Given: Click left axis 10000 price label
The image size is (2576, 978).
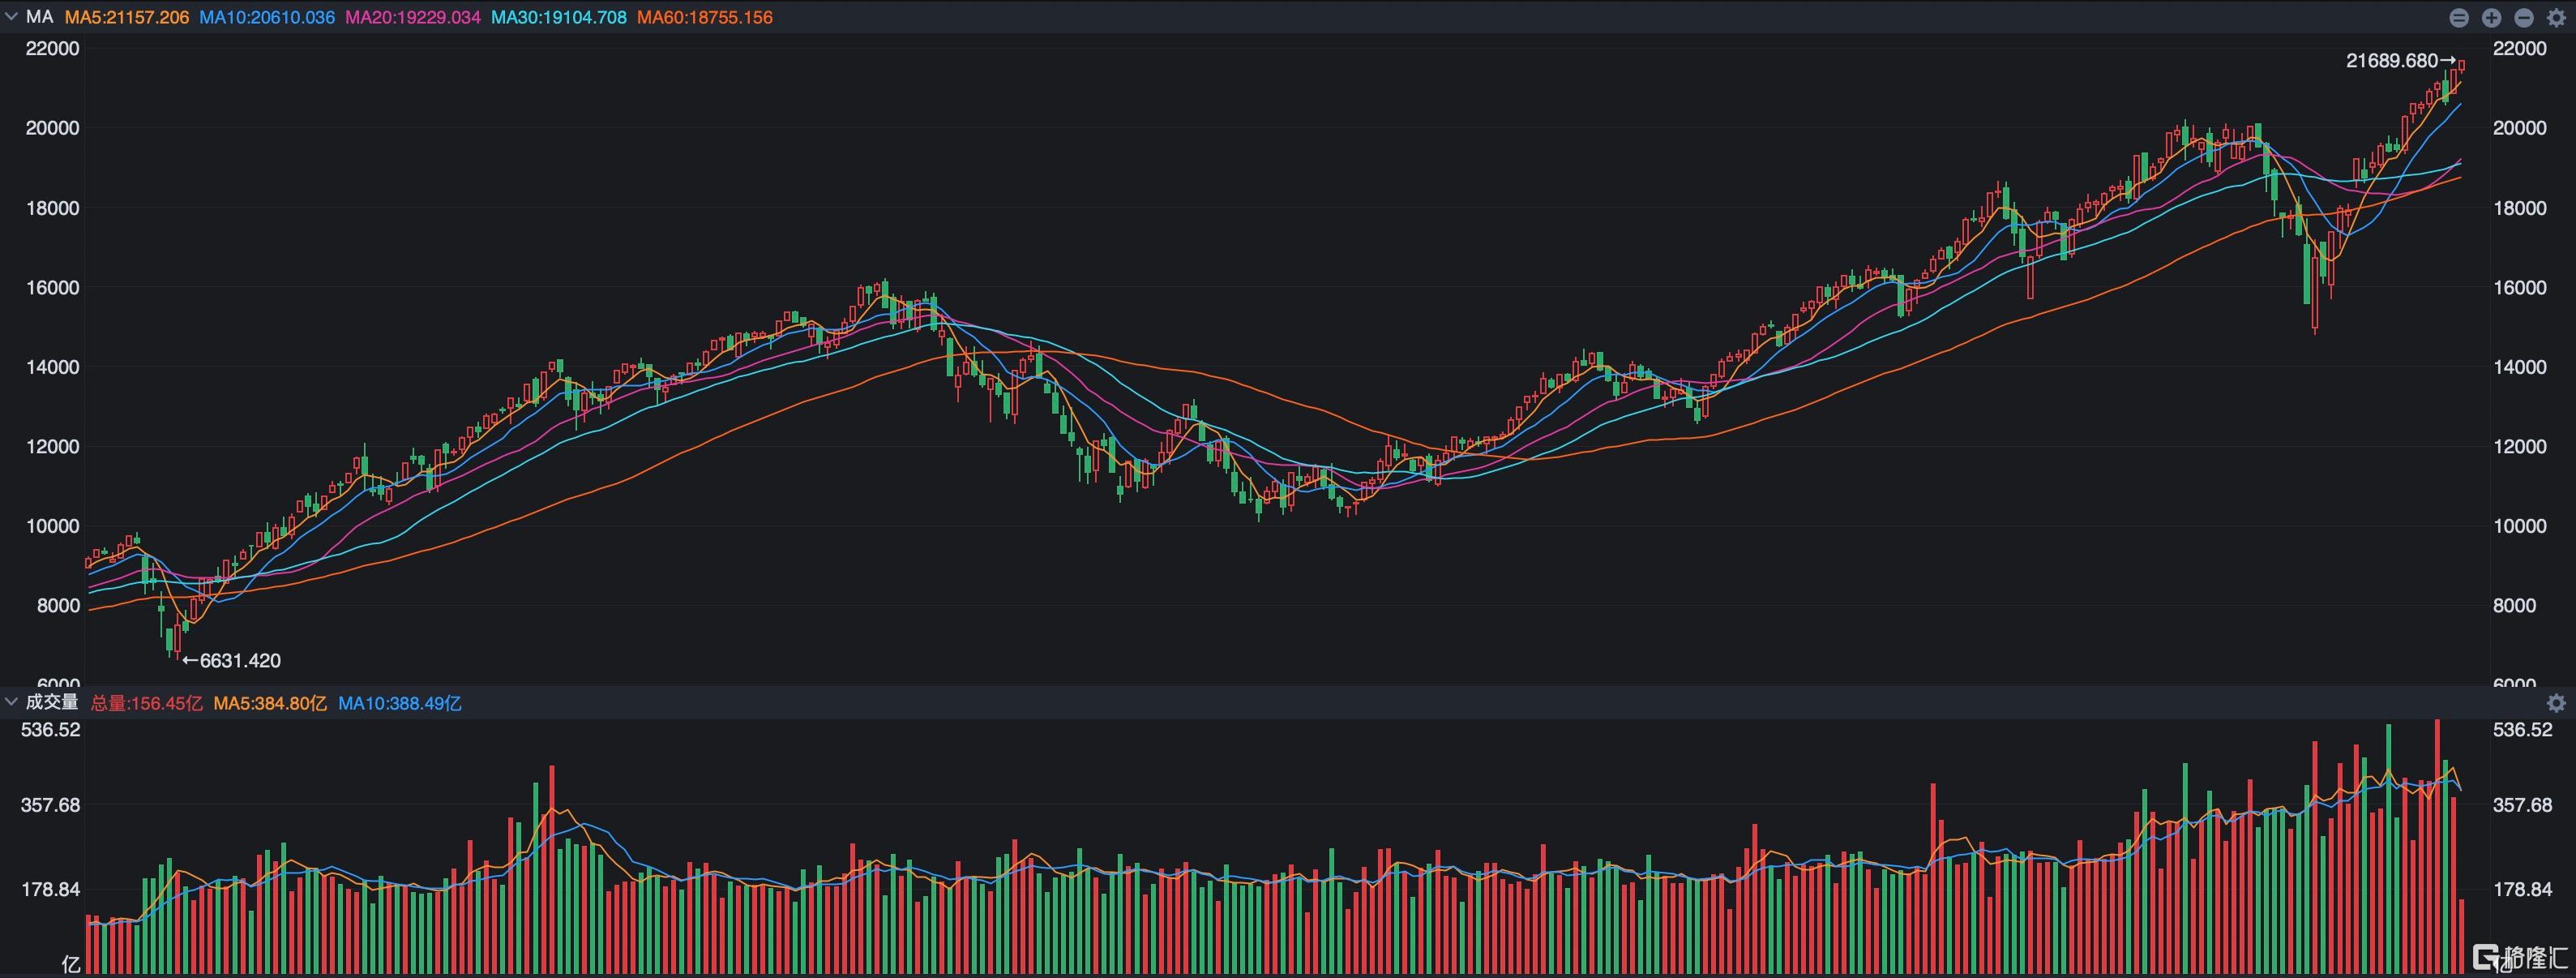Looking at the screenshot, I should (x=52, y=526).
